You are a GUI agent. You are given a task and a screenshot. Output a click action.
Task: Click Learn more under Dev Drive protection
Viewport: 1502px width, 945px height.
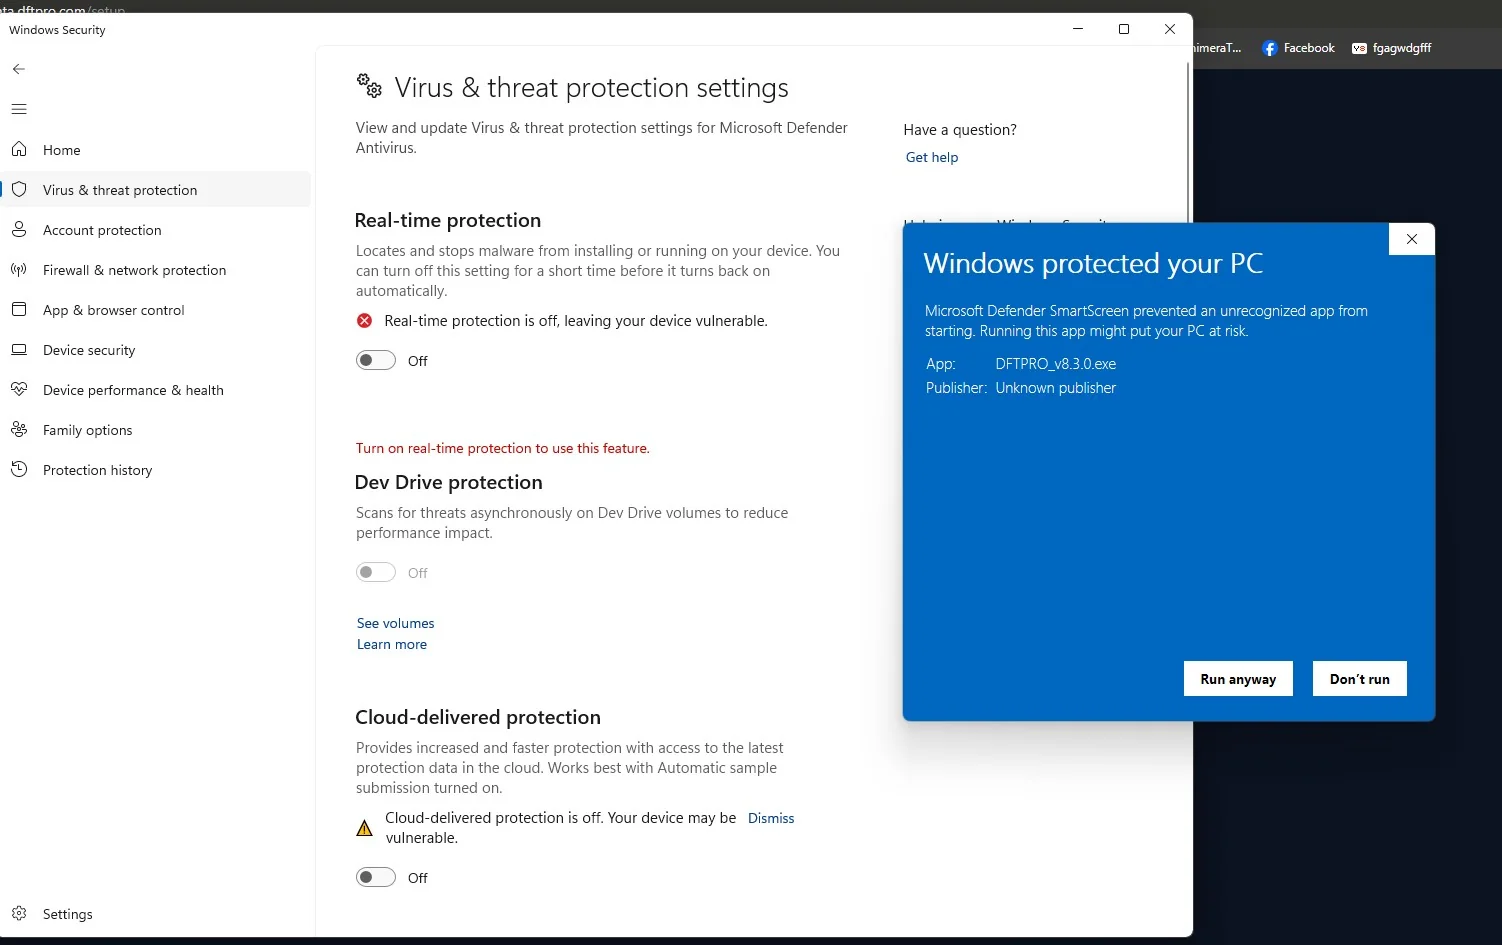[x=392, y=644]
